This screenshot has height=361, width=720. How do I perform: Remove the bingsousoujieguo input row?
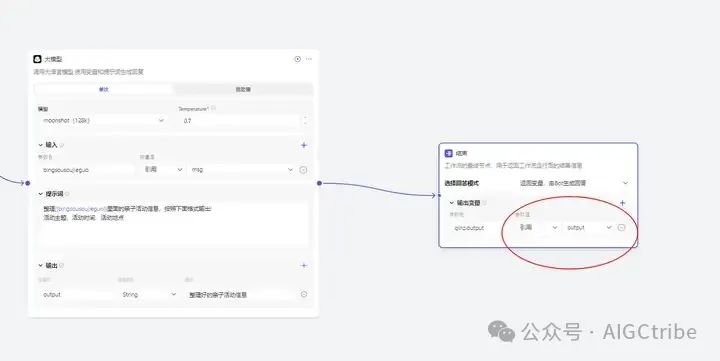click(303, 170)
